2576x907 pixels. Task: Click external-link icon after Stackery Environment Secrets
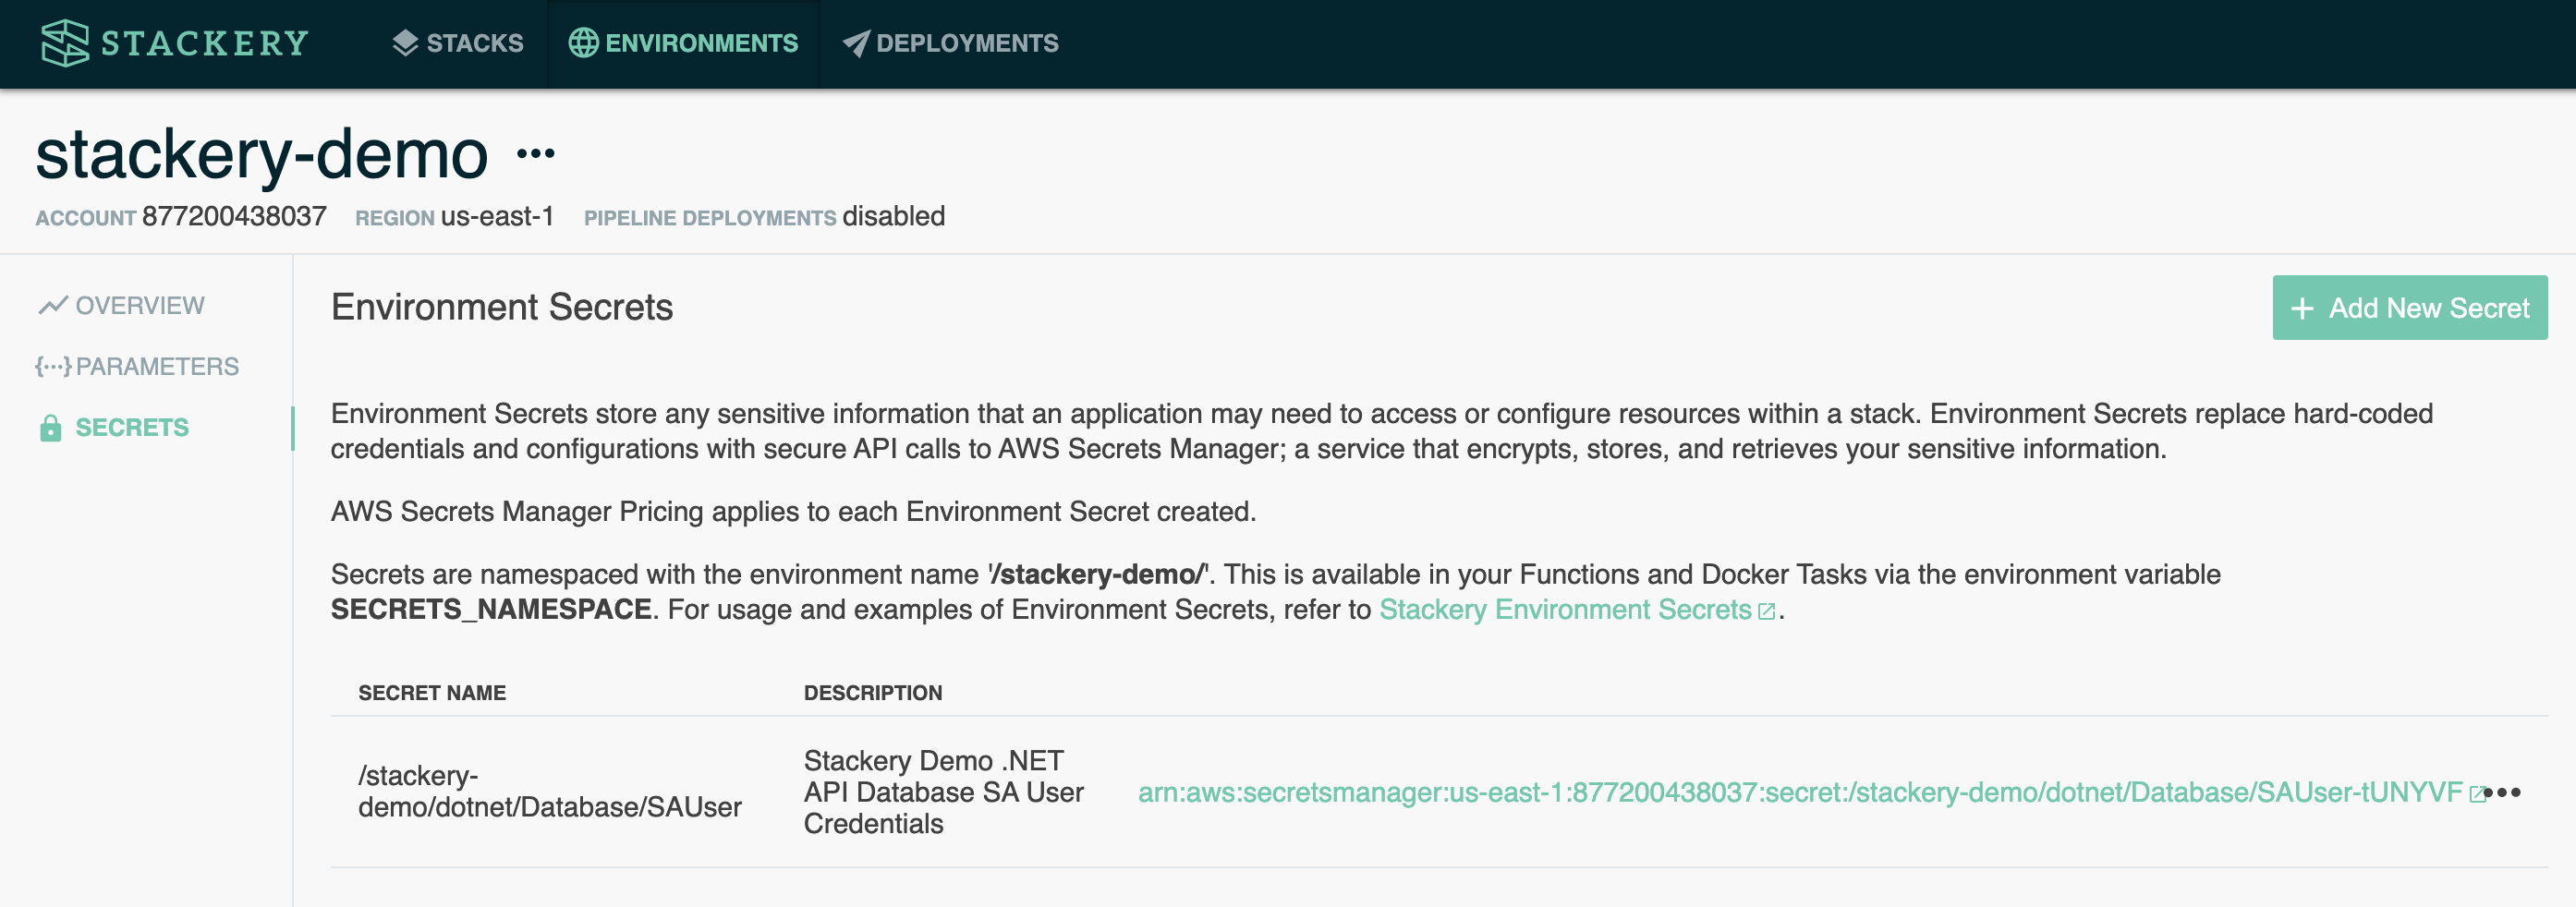1767,611
